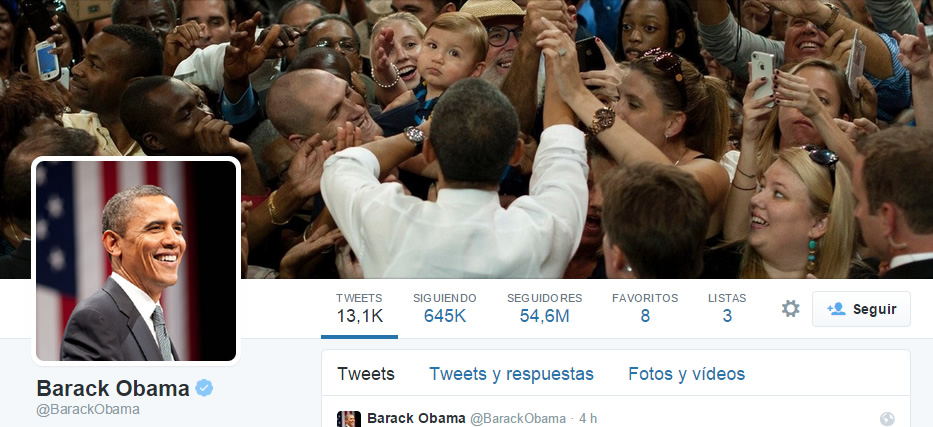View the Siguiendo list of 645K accounts
Screen dimensions: 933x427
(444, 308)
